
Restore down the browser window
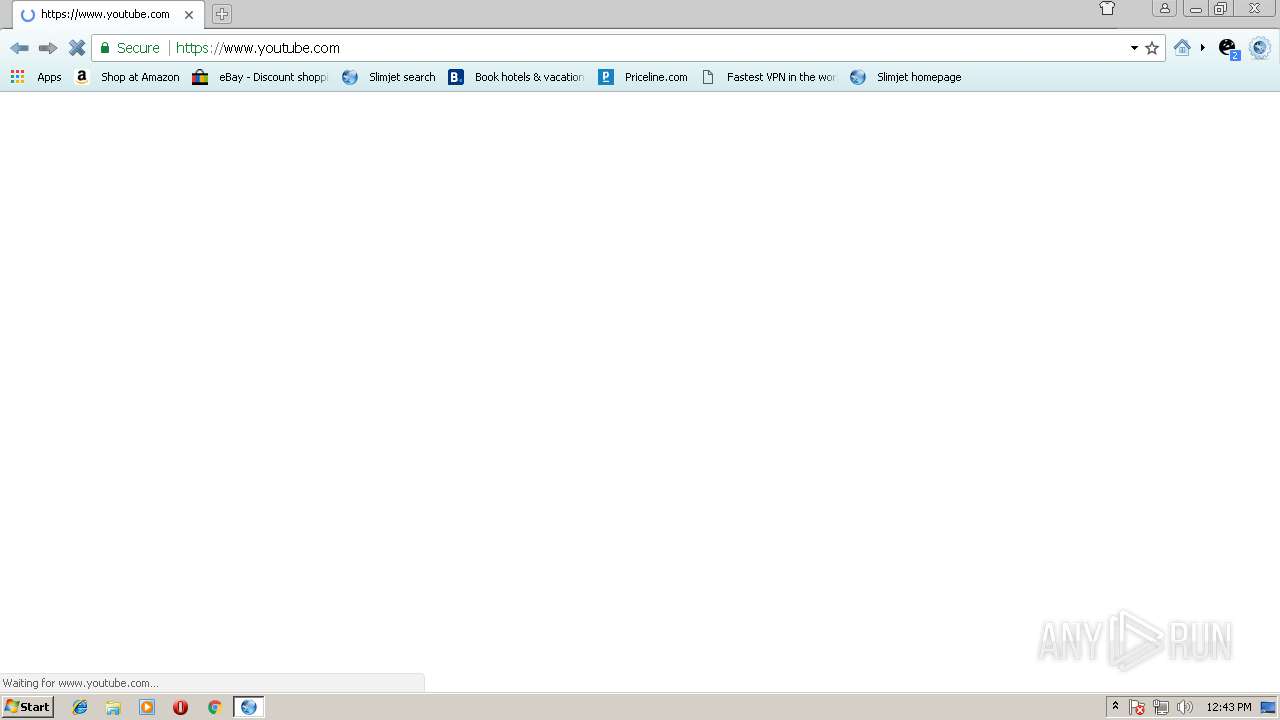pyautogui.click(x=1220, y=8)
